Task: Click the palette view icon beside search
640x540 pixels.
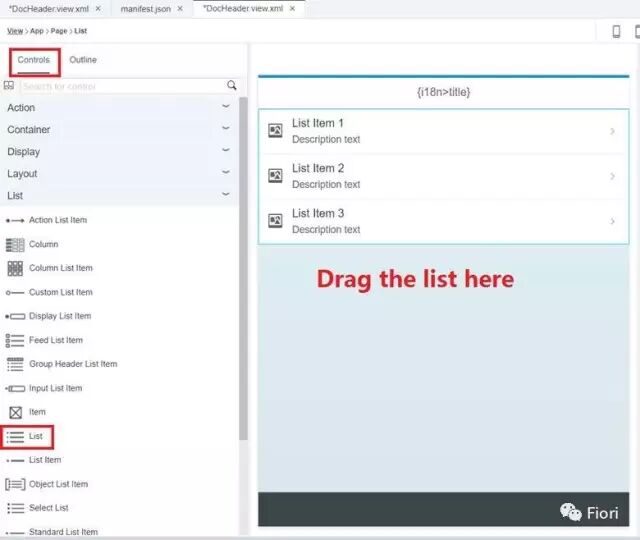Action: [9, 85]
